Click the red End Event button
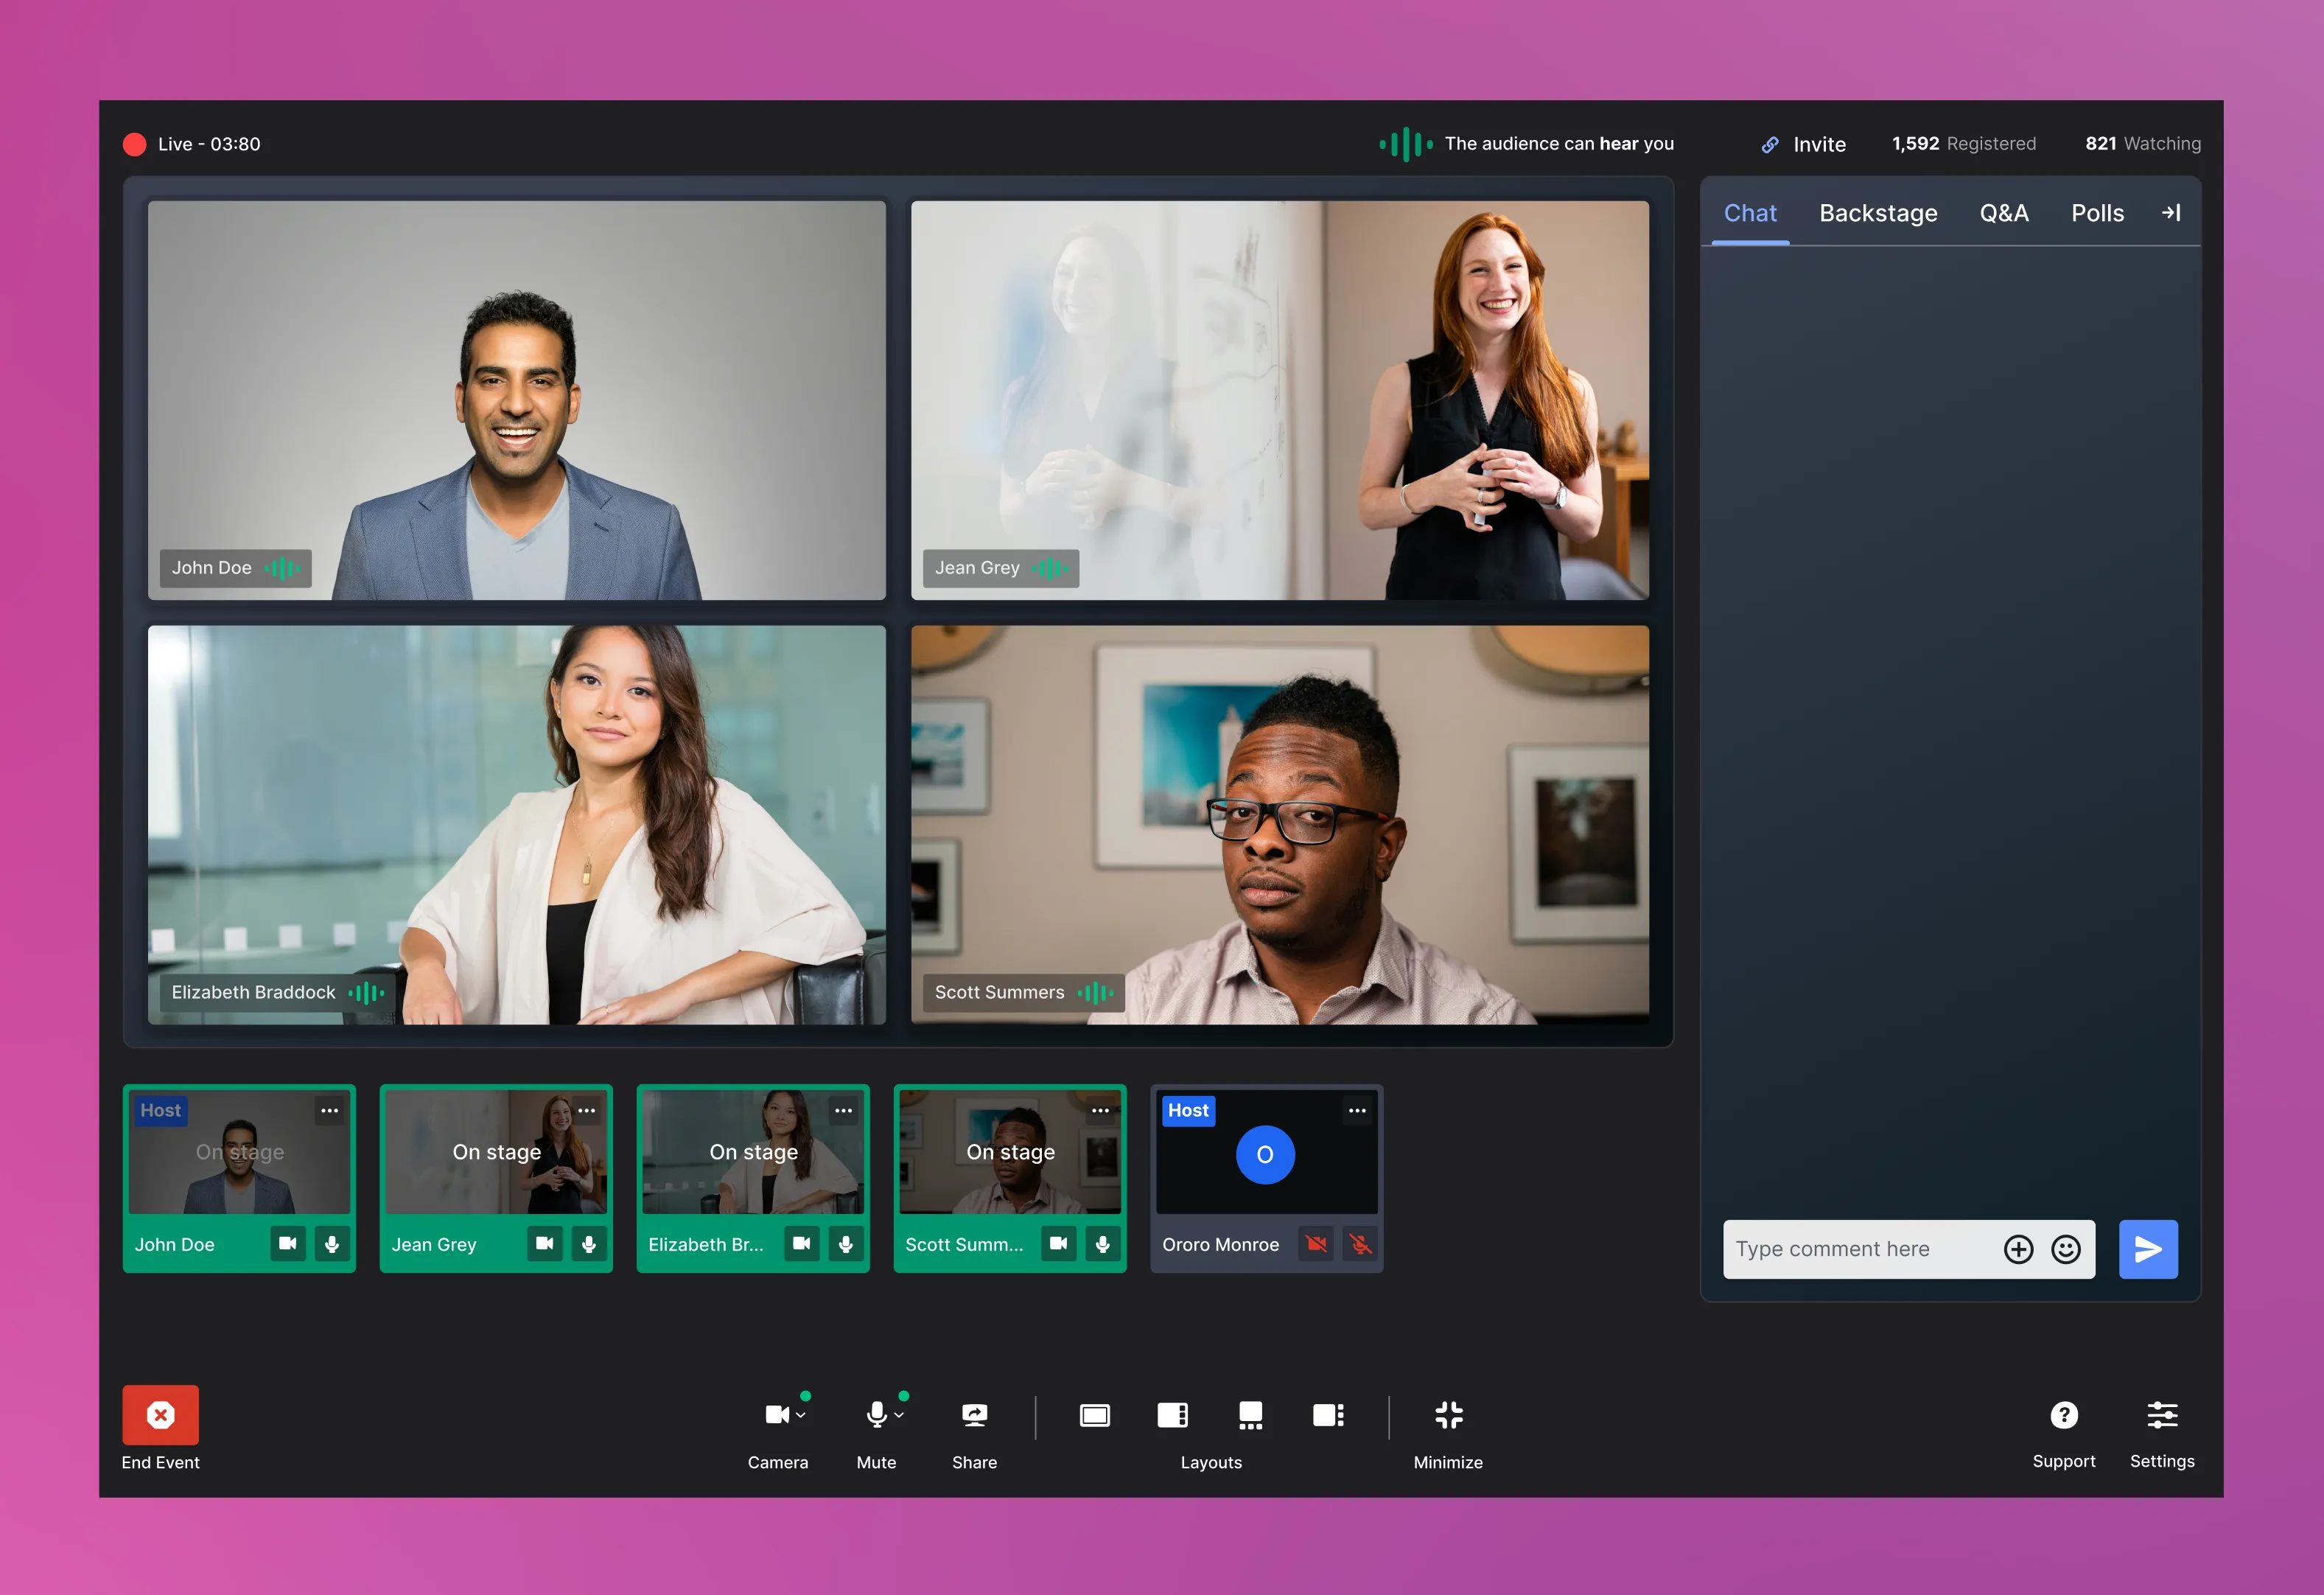This screenshot has width=2324, height=1595. [160, 1414]
